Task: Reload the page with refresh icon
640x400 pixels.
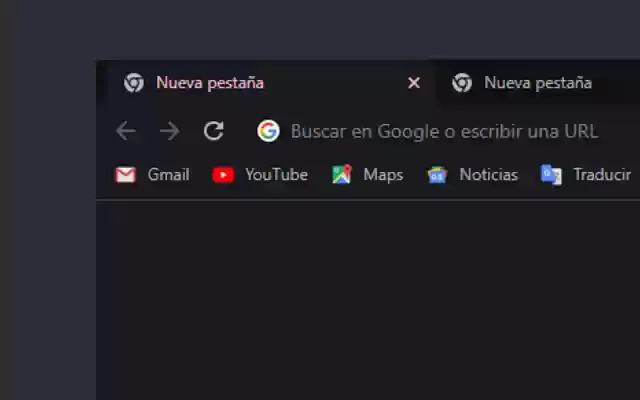Action: point(214,131)
